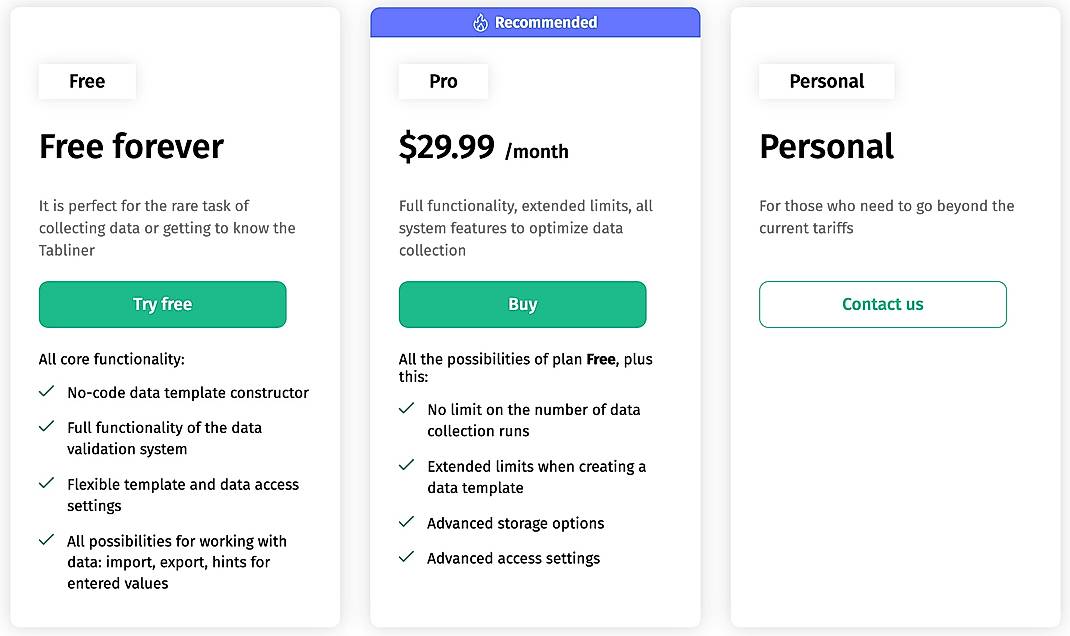Screen dimensions: 1070x636
Task: Click the checkmark beside 'All possibilities for working with data'
Action: click(46, 539)
